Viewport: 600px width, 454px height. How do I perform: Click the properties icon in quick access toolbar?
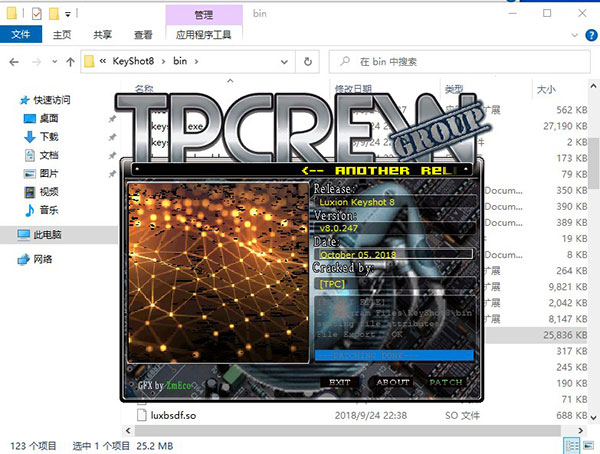coord(37,15)
